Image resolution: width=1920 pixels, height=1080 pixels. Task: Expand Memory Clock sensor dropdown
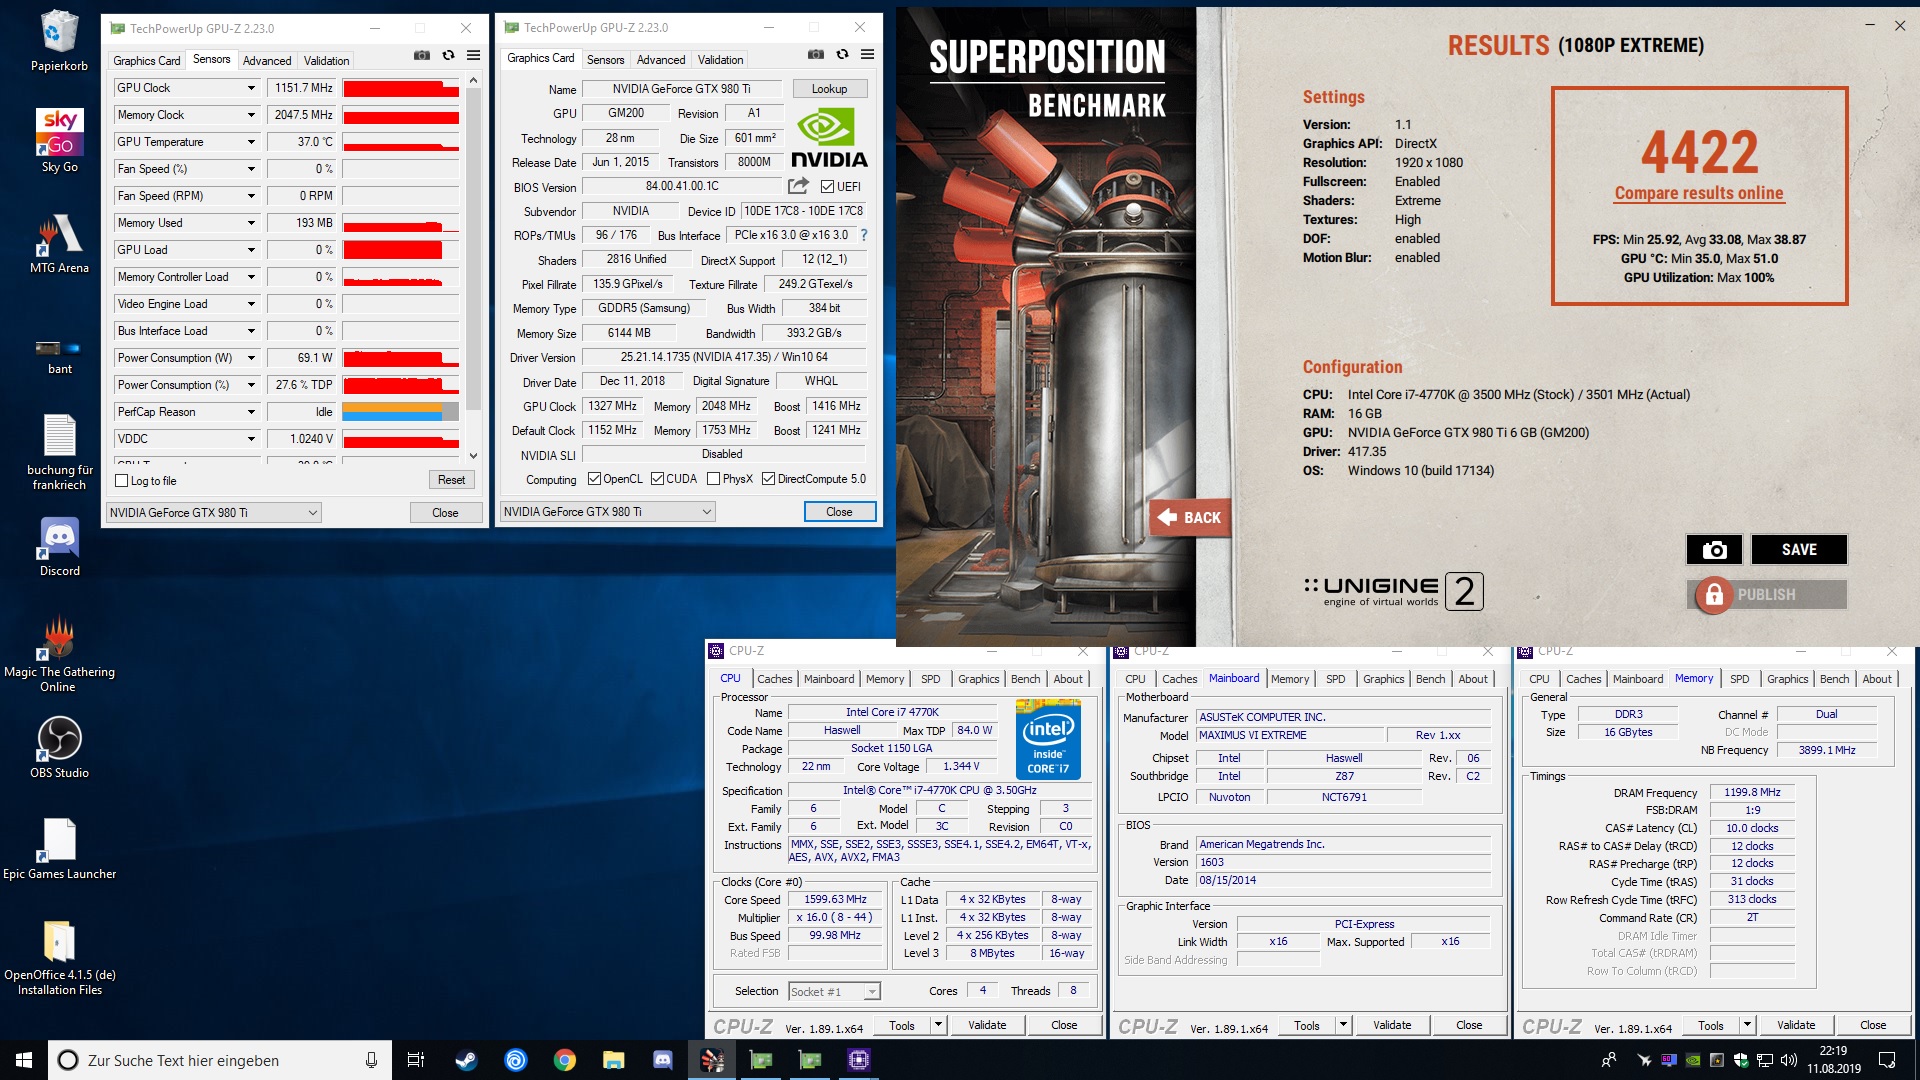click(251, 115)
